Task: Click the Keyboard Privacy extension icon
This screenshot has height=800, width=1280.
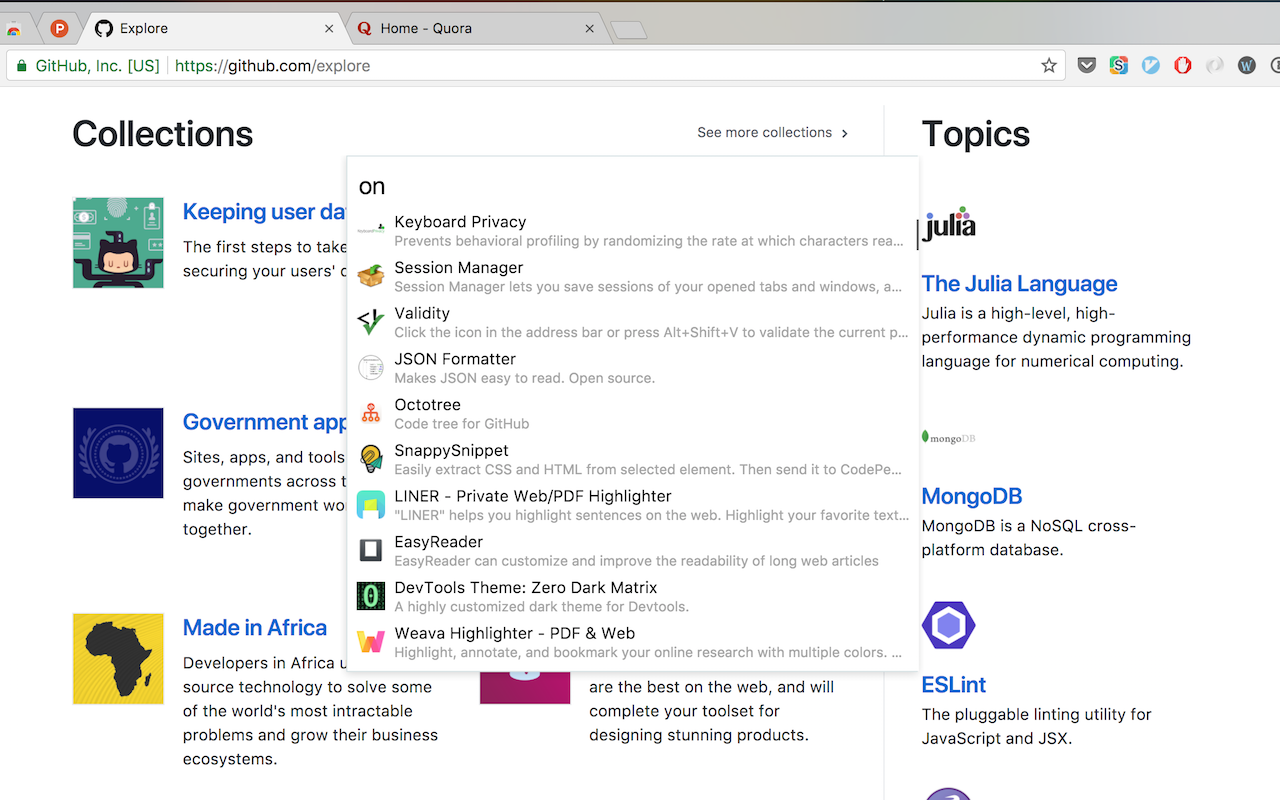Action: tap(371, 230)
